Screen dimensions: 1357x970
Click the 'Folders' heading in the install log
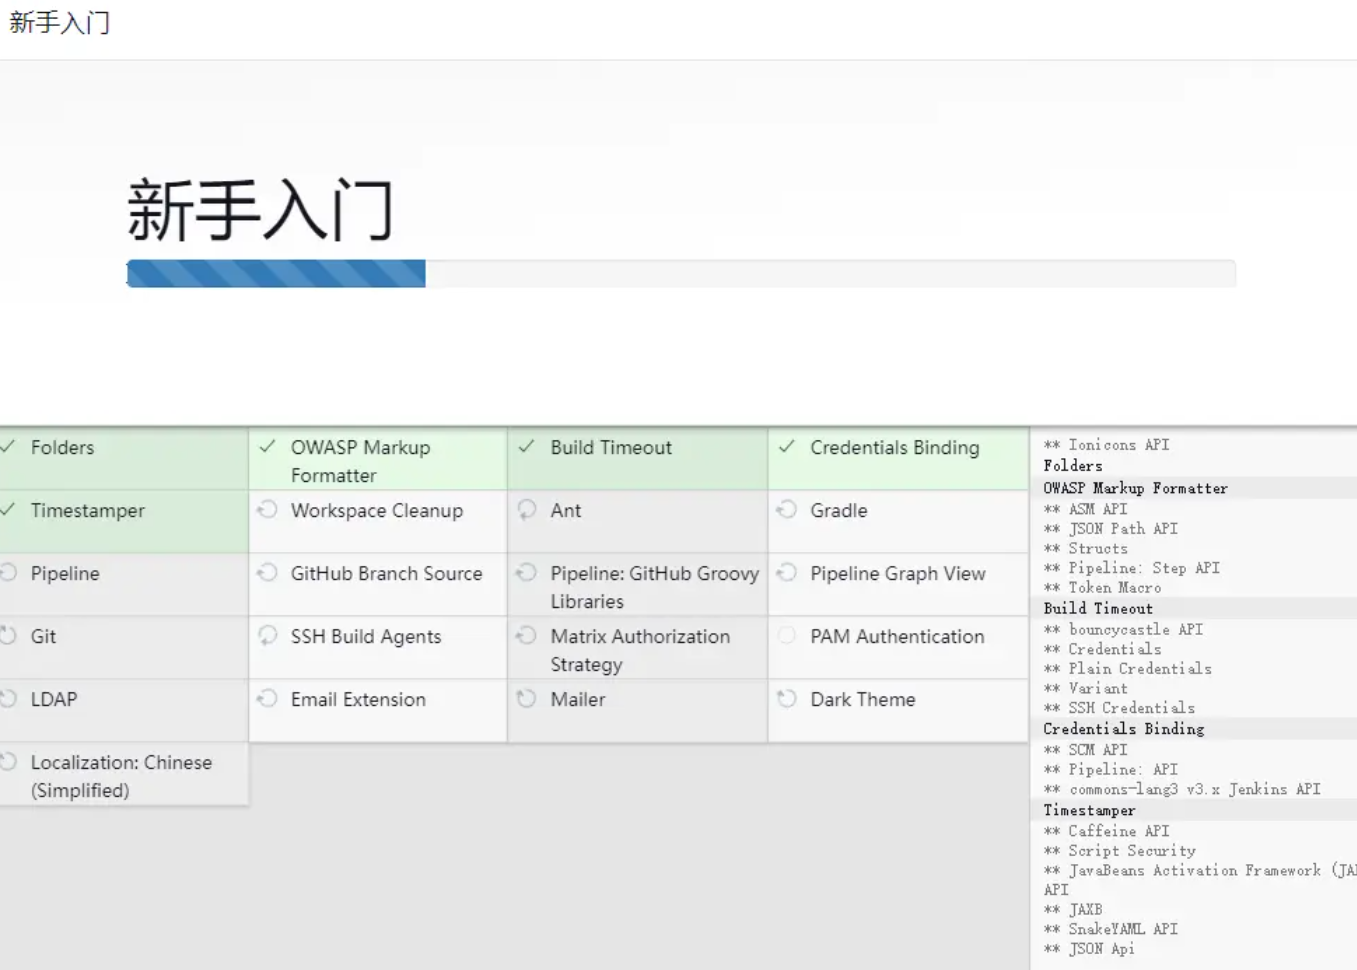[1073, 466]
